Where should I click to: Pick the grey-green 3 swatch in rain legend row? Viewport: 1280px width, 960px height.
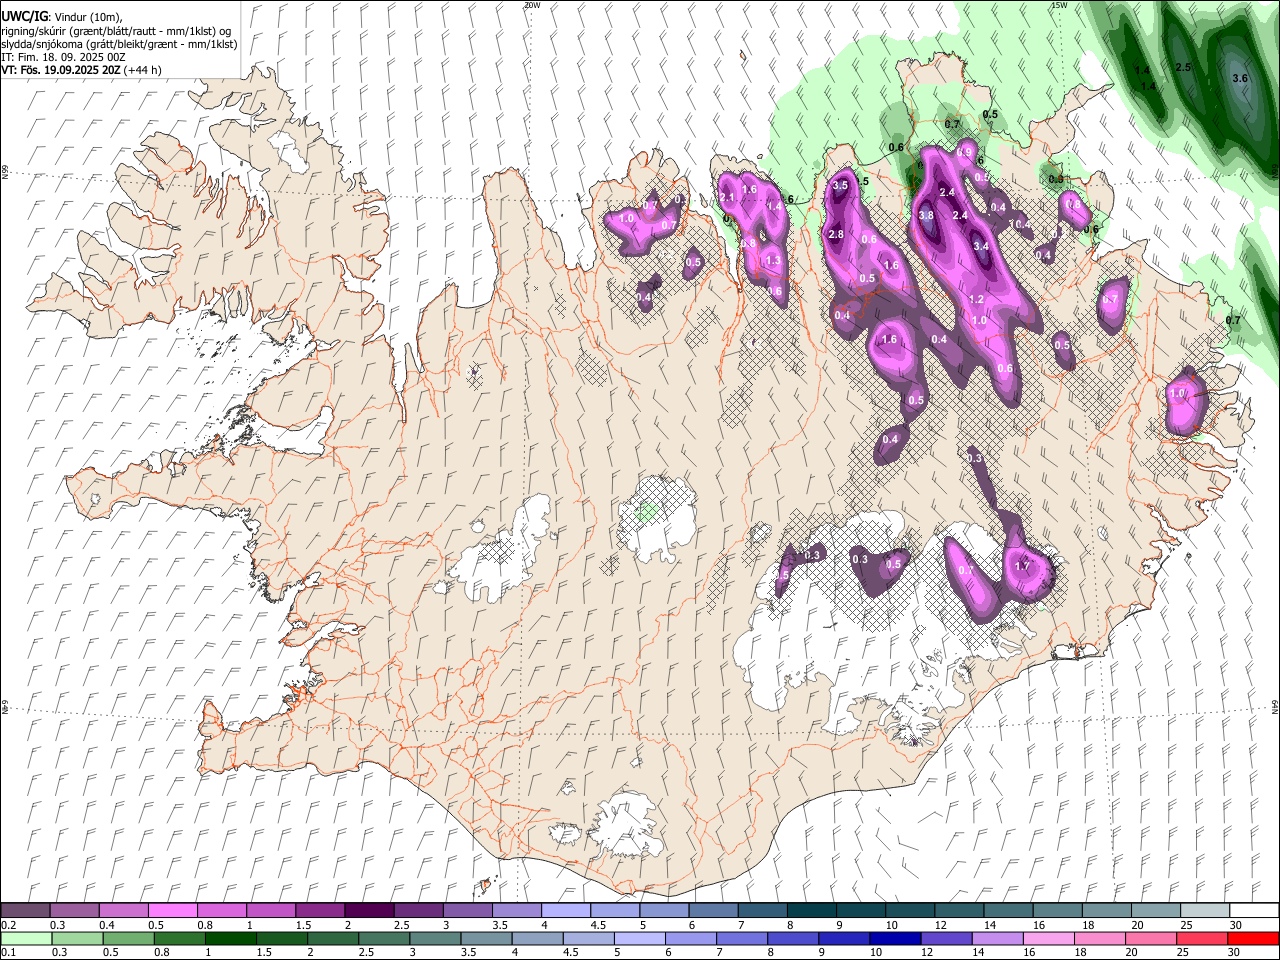[435, 939]
